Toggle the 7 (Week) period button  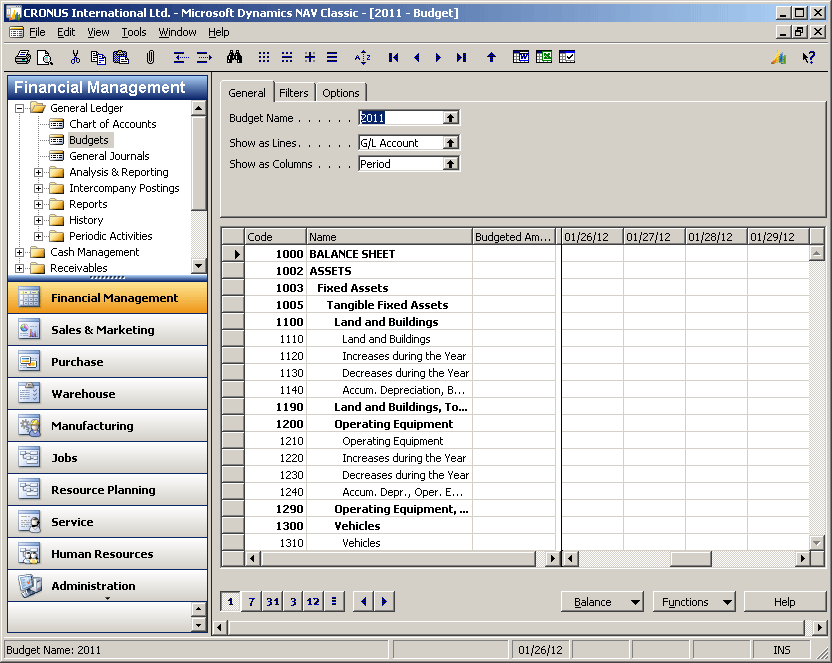[x=252, y=601]
